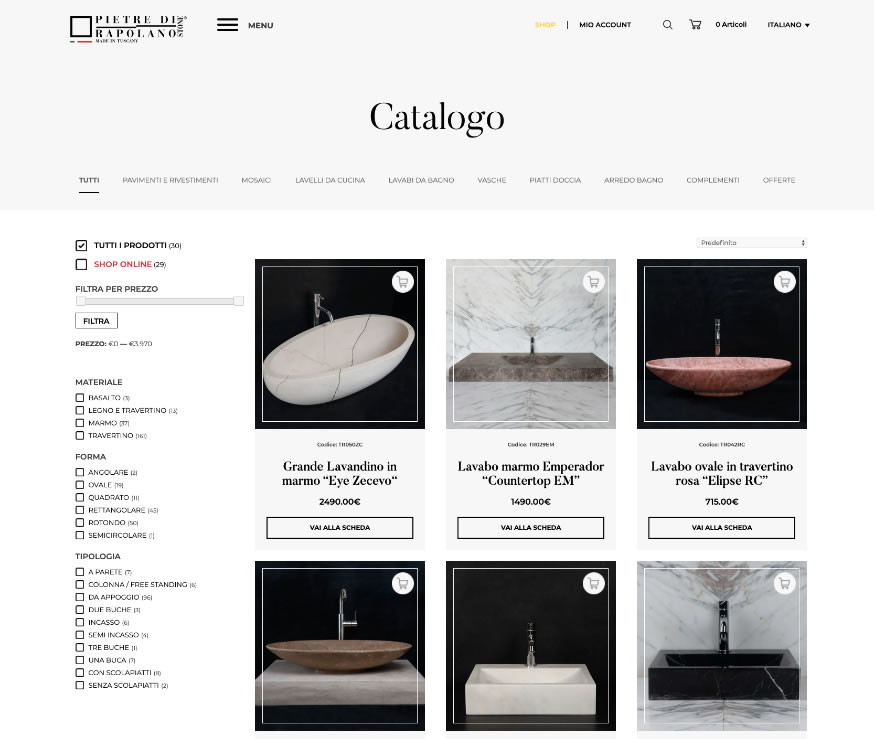Viewport: 874px width, 739px height.
Task: Open the hamburger MENU icon
Action: coord(227,25)
